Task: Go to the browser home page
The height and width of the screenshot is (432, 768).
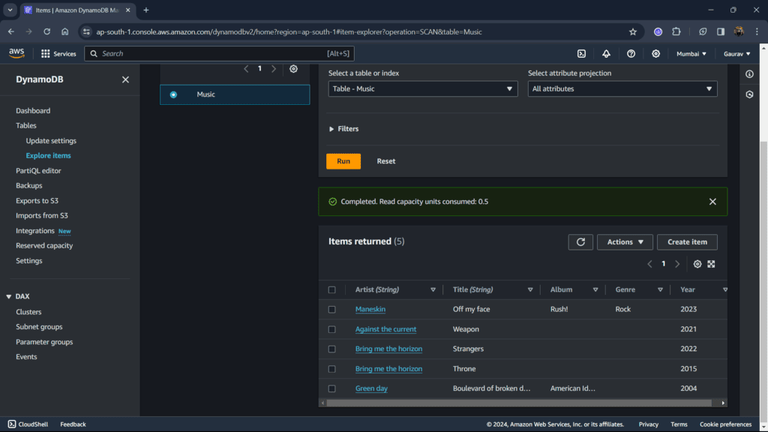Action: pos(65,32)
